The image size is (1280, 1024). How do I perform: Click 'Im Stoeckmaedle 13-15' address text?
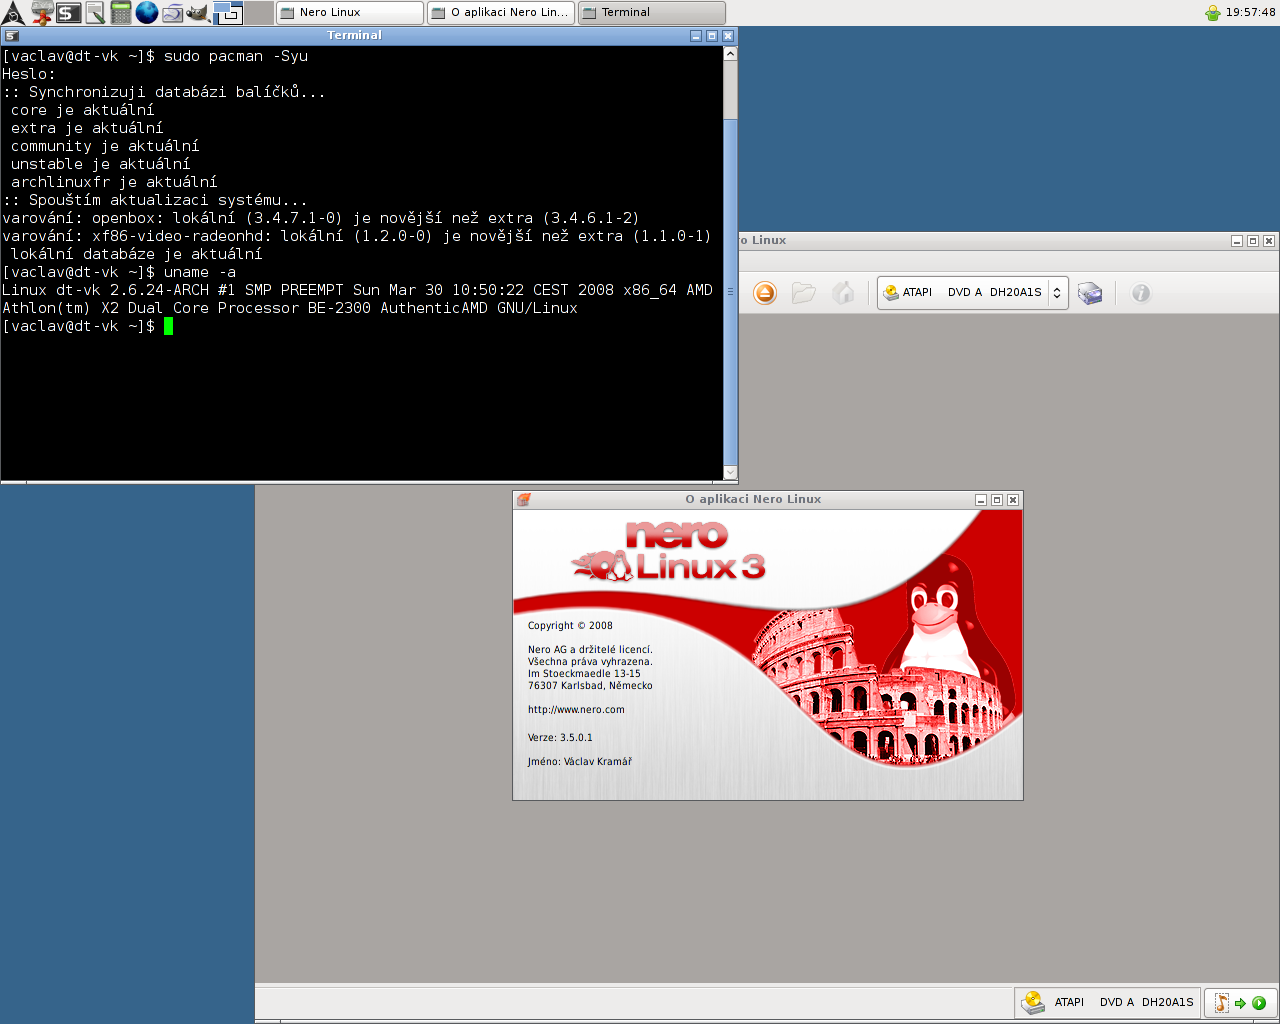584,674
